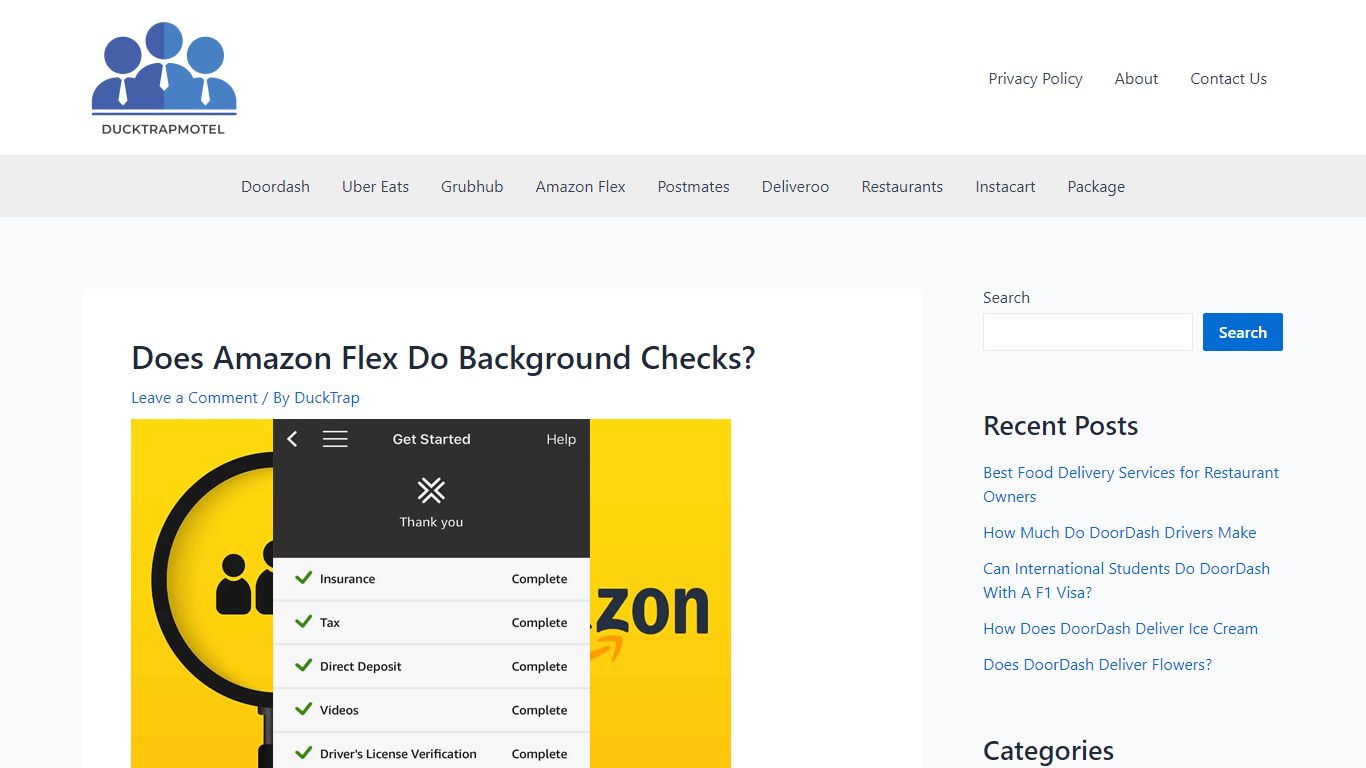Open International Students DoorDash F1 Visa post

(1126, 580)
